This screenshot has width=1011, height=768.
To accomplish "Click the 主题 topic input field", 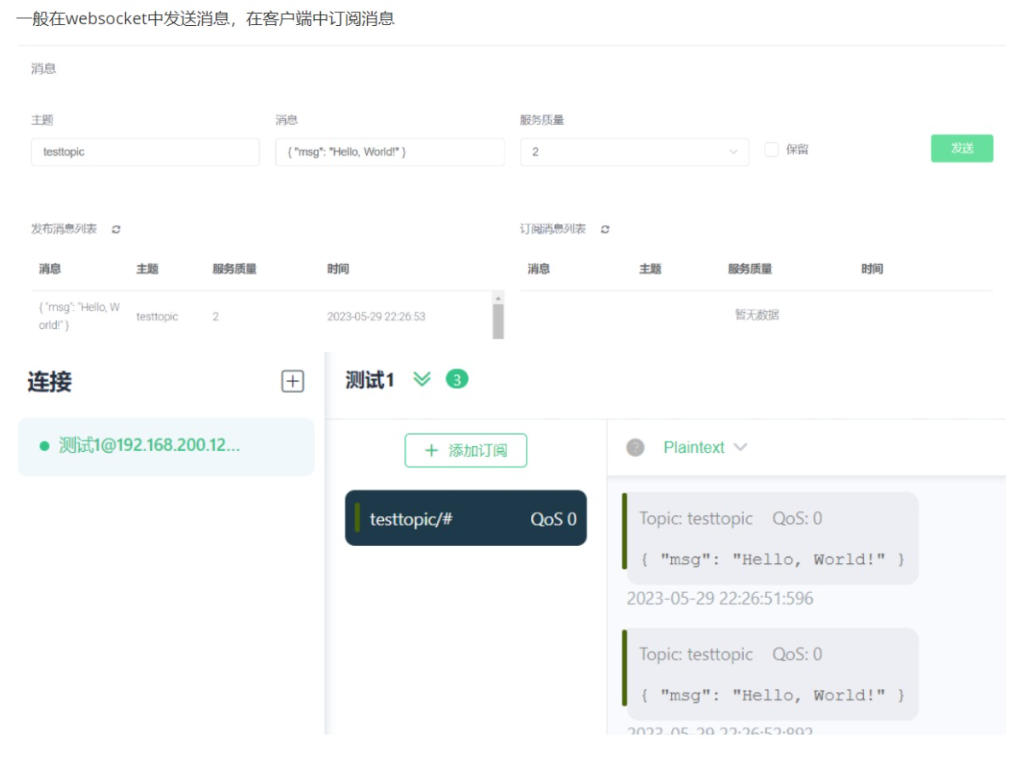I will point(145,152).
